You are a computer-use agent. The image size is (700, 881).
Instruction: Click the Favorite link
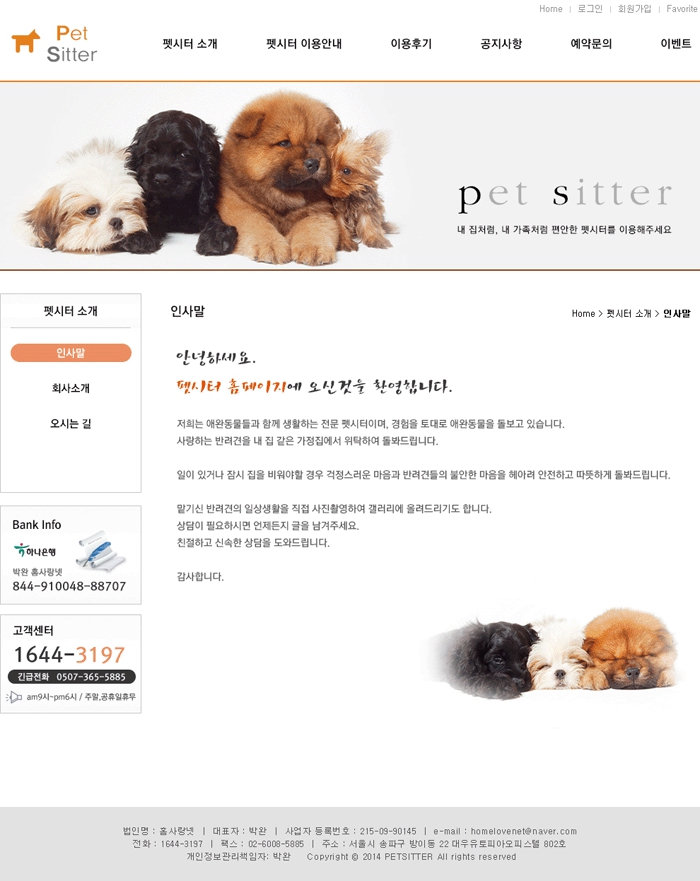681,9
